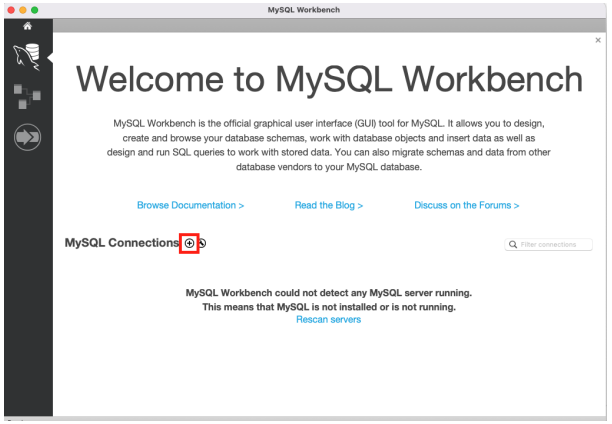Click the MySQL Workbench window title
The width and height of the screenshot is (612, 424).
click(x=304, y=10)
